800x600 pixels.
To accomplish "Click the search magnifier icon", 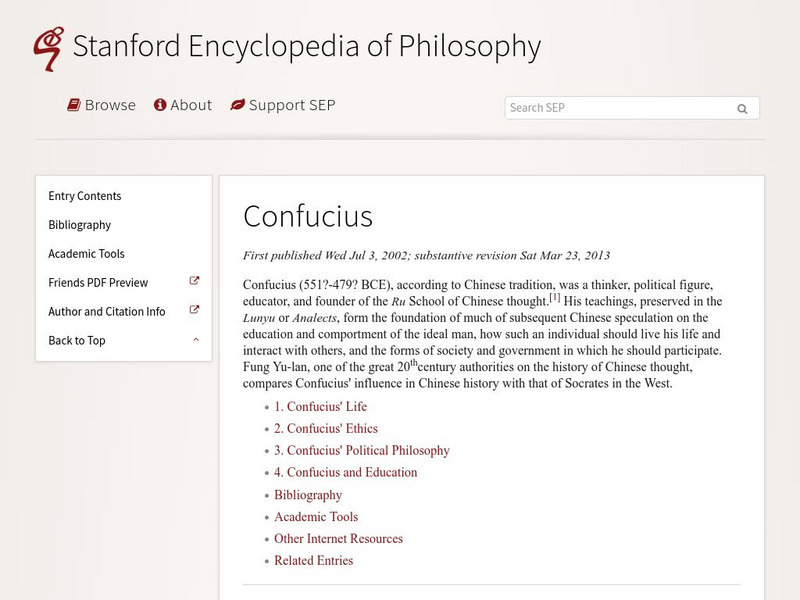I will coord(742,109).
